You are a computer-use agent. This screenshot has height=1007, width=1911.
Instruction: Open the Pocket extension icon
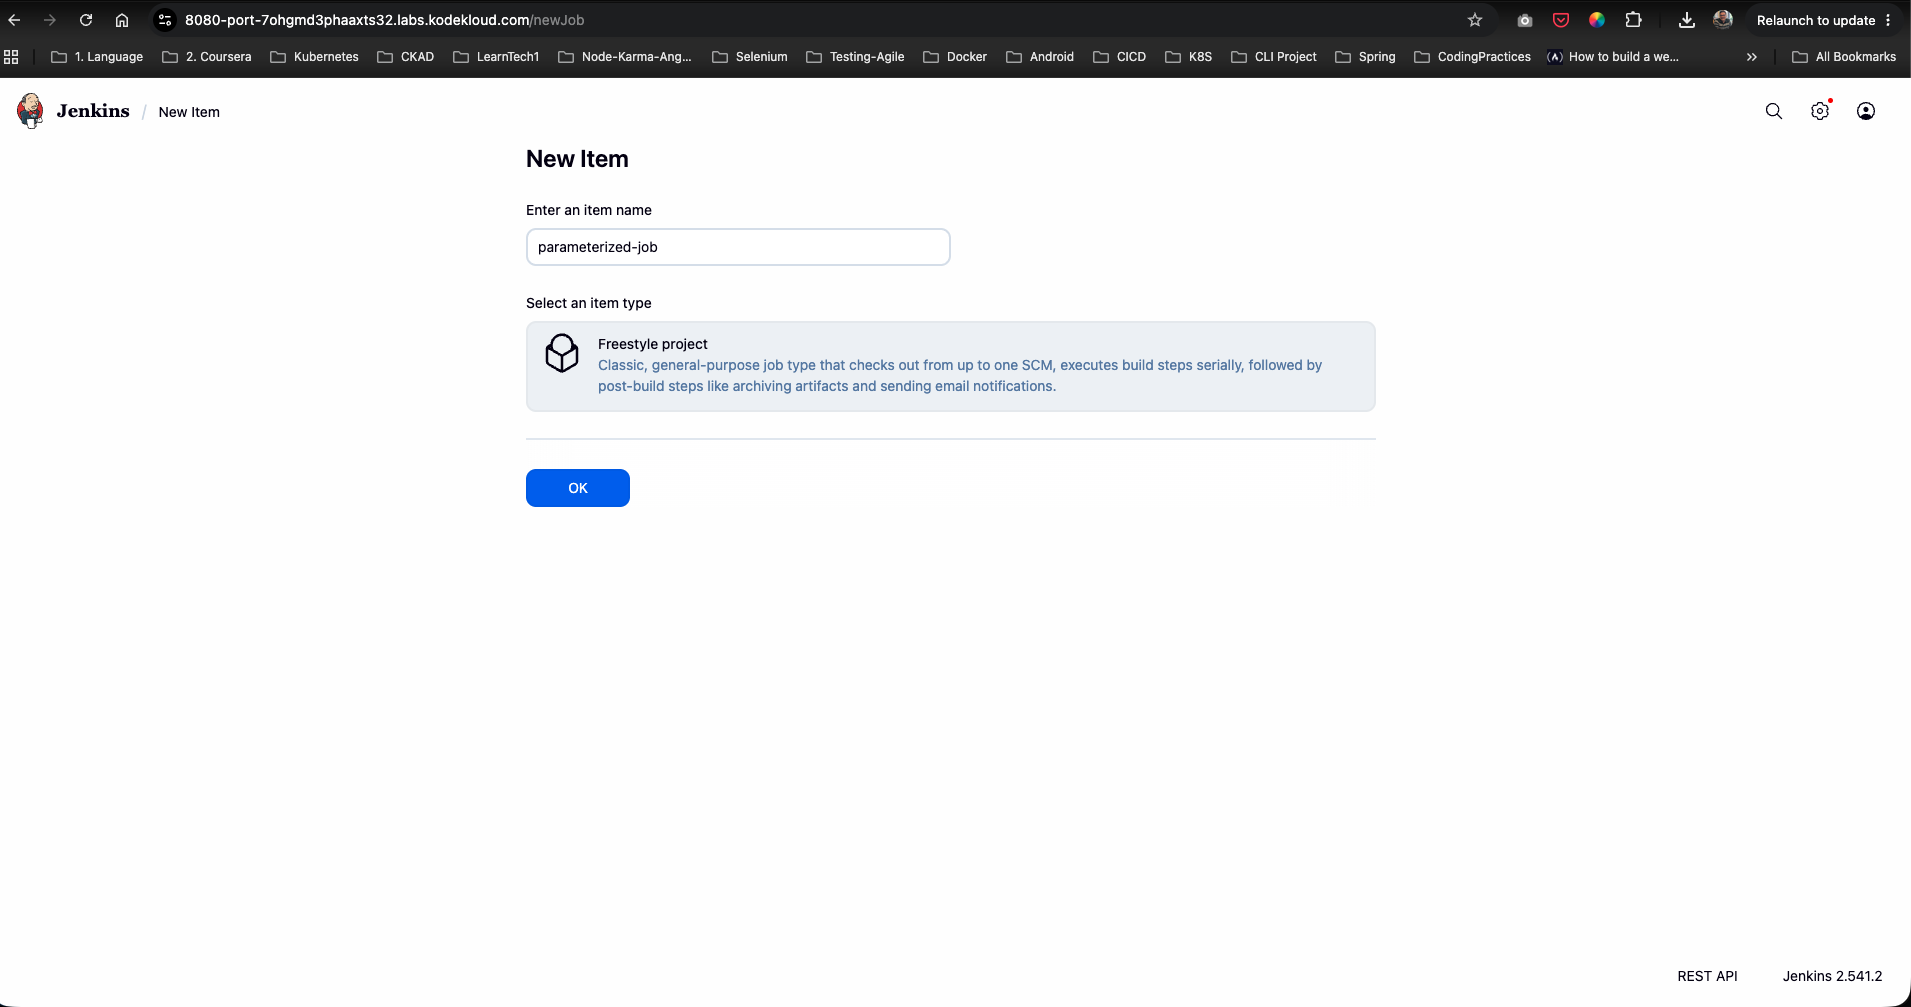point(1561,20)
